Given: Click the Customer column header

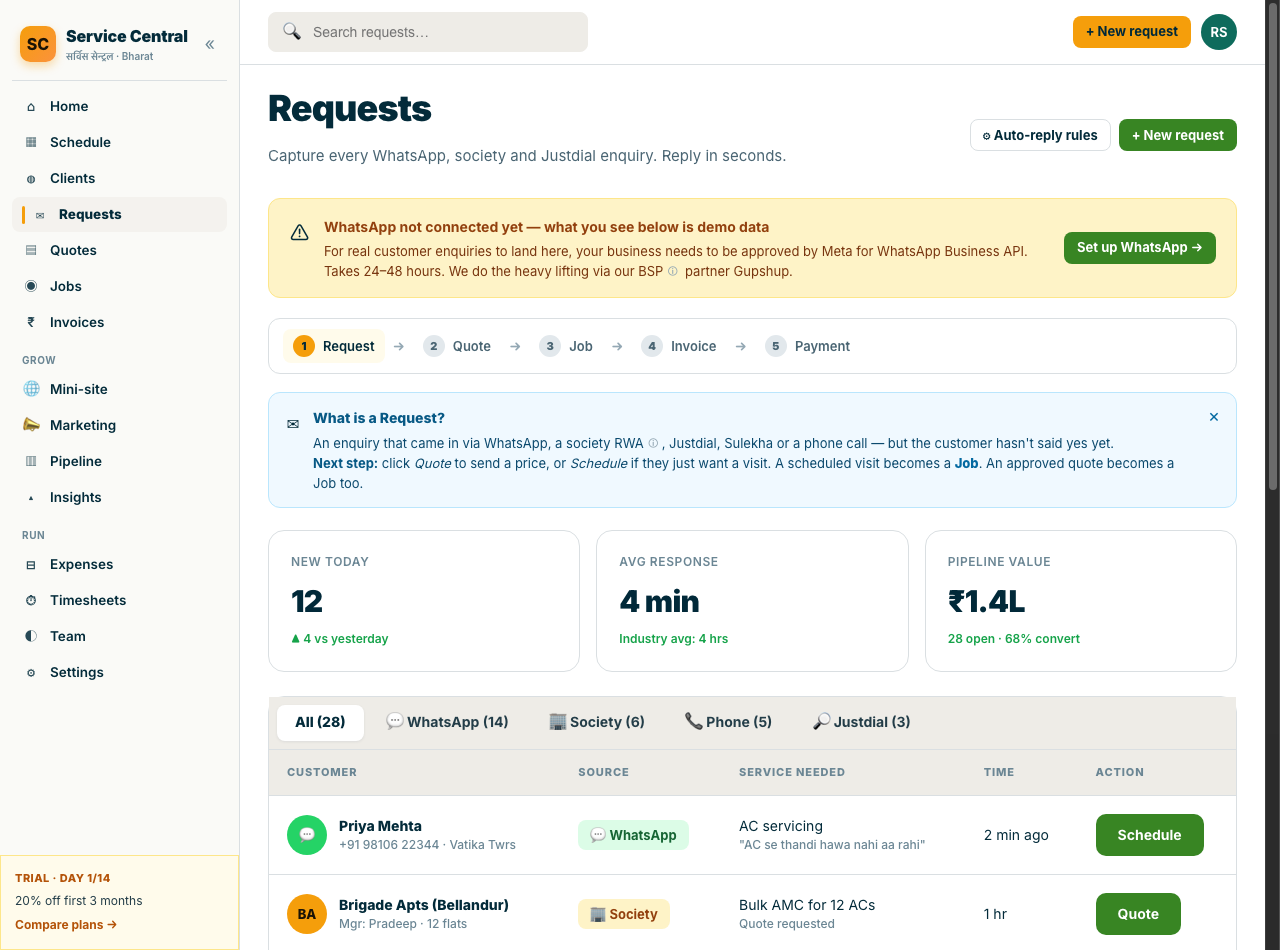Looking at the screenshot, I should [322, 772].
